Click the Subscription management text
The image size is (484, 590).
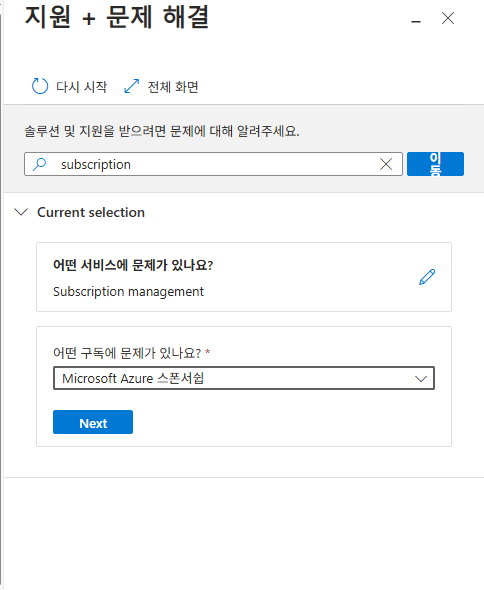pyautogui.click(x=128, y=292)
